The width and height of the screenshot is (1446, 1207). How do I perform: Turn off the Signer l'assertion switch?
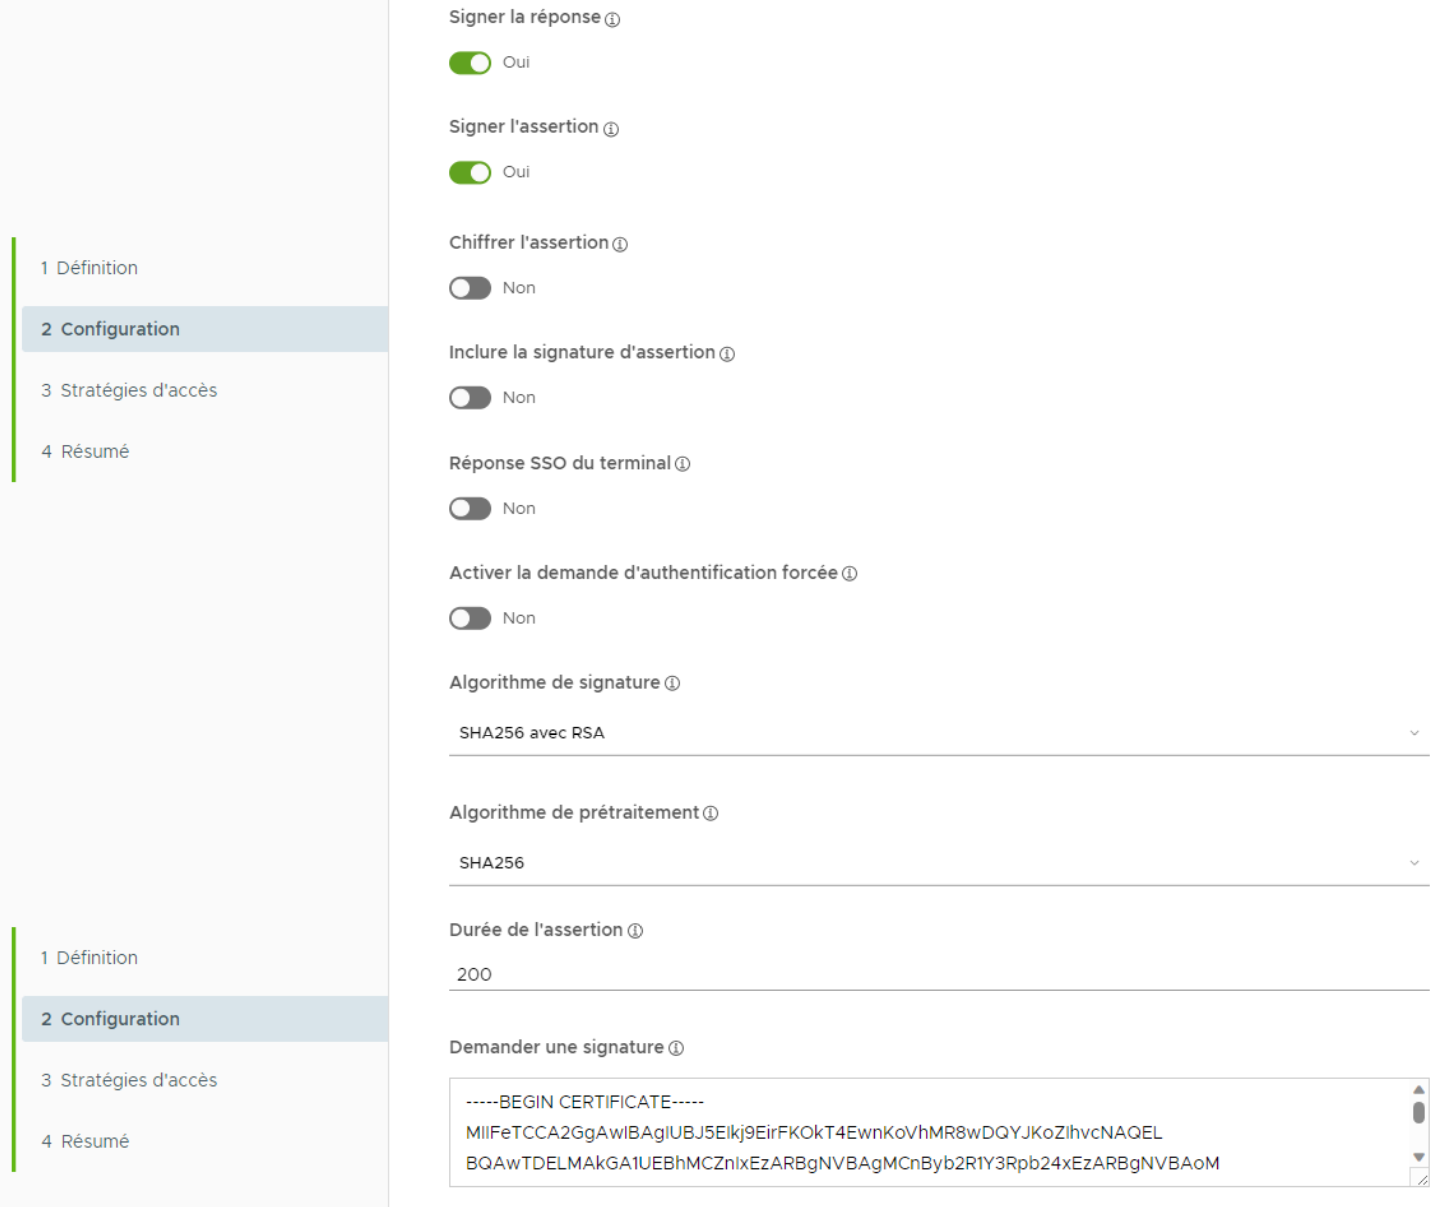(470, 173)
